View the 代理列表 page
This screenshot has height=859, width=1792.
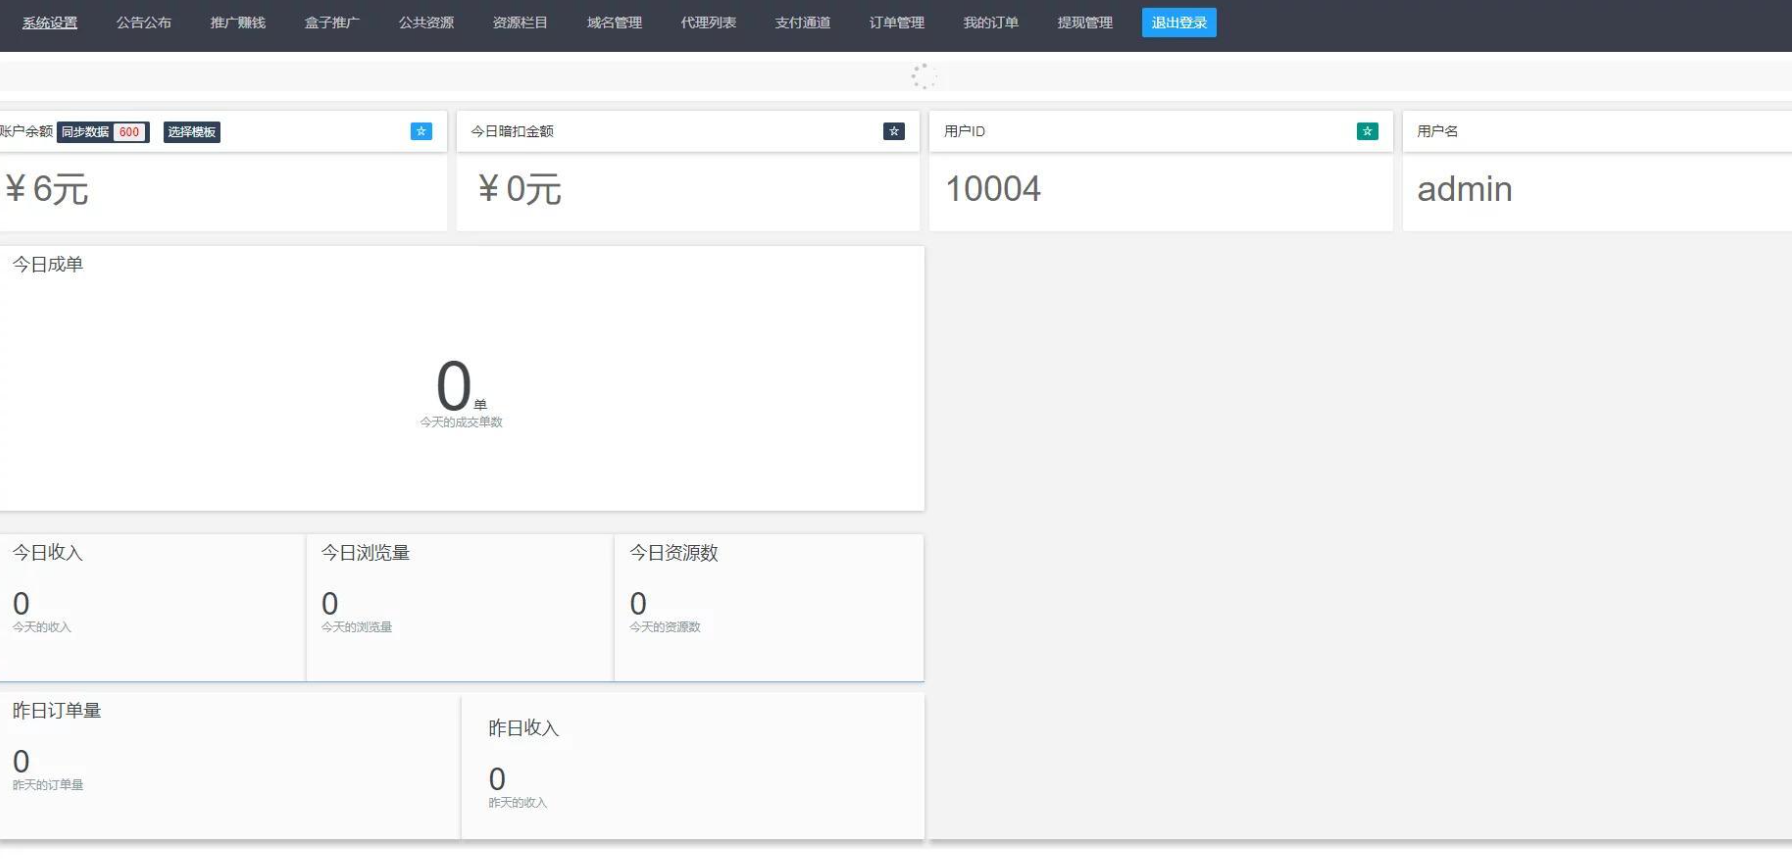(x=708, y=23)
